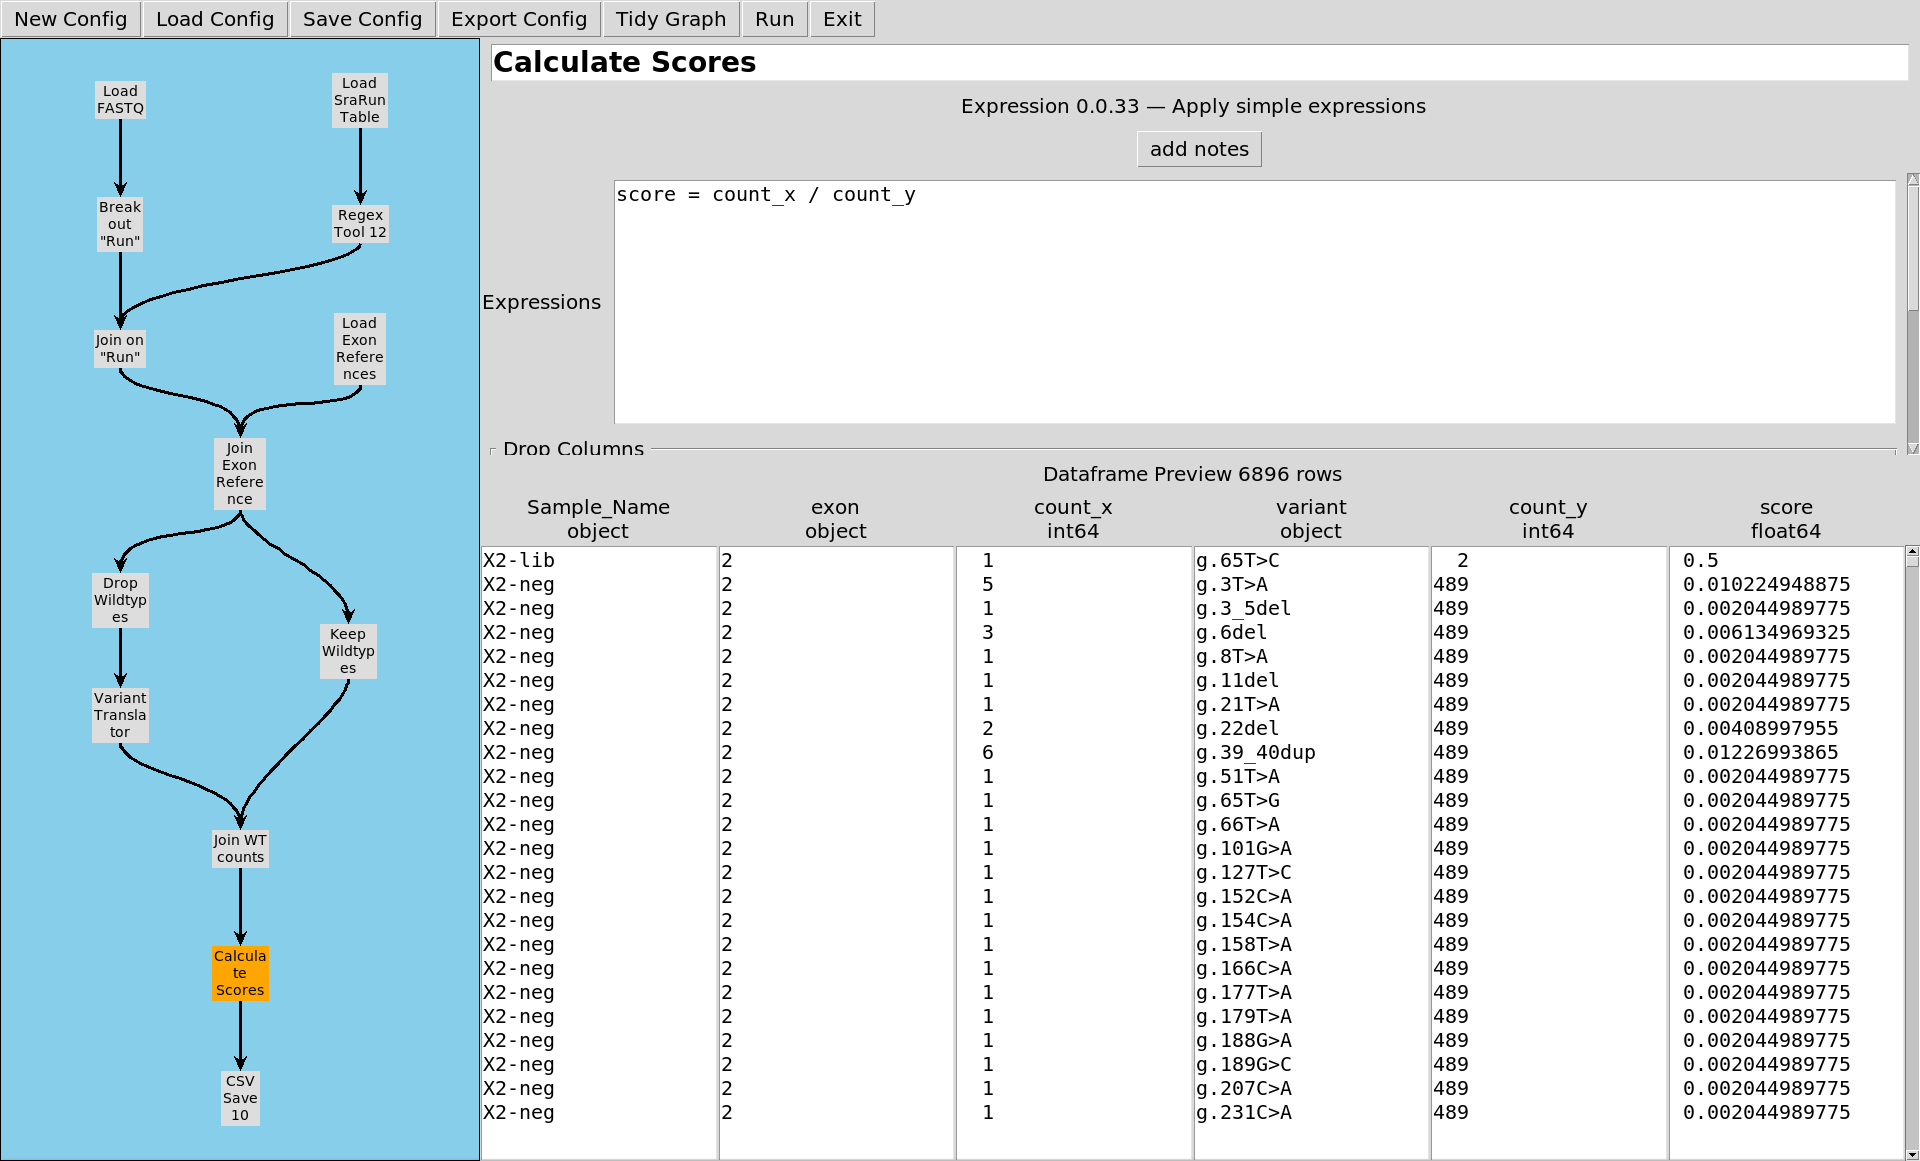
Task: Click the dataframe preview vertical scrollbar
Action: tap(1912, 850)
